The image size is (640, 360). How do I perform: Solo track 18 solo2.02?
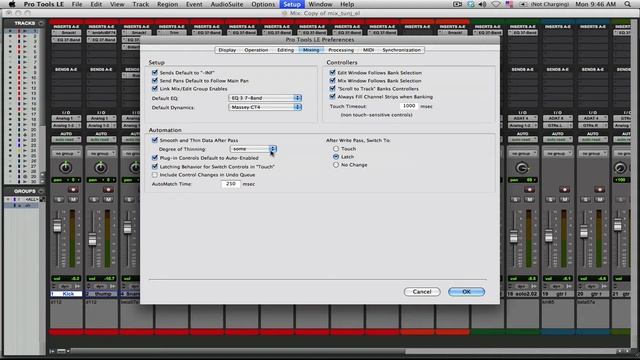(x=515, y=200)
